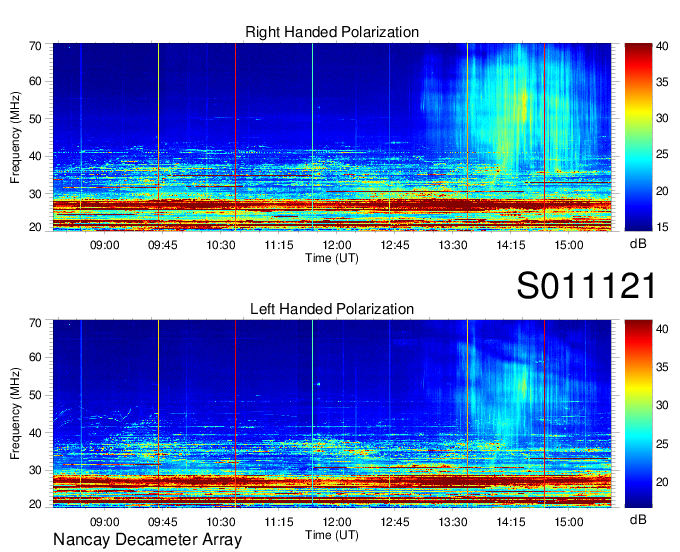Click the "Time (UT)" label under the top plot

point(332,258)
